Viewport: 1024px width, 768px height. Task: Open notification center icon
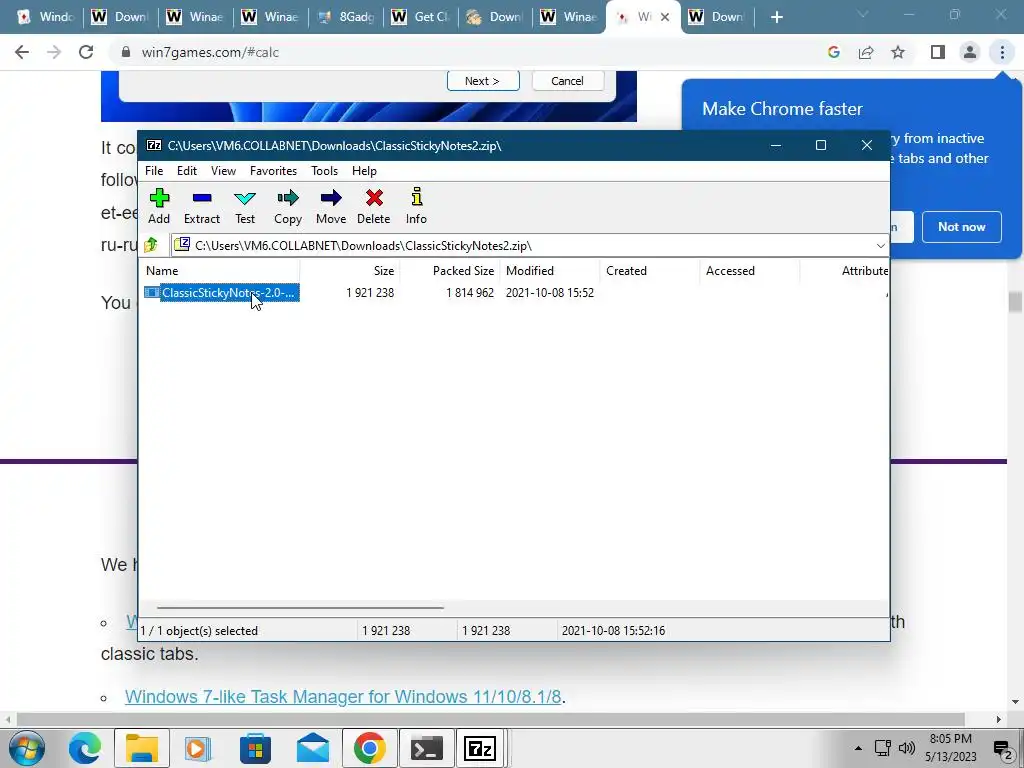click(x=1003, y=748)
